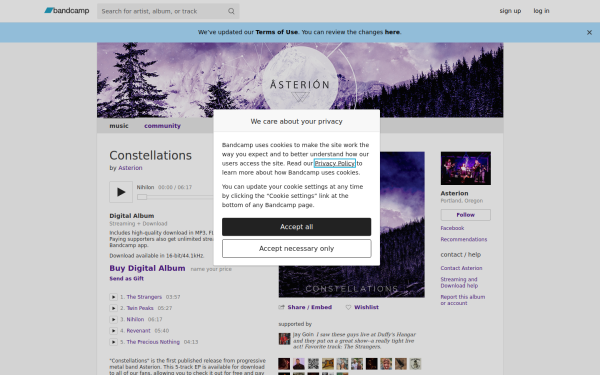Viewport: 600px width, 375px height.
Task: Follow Asterion
Action: tap(466, 215)
